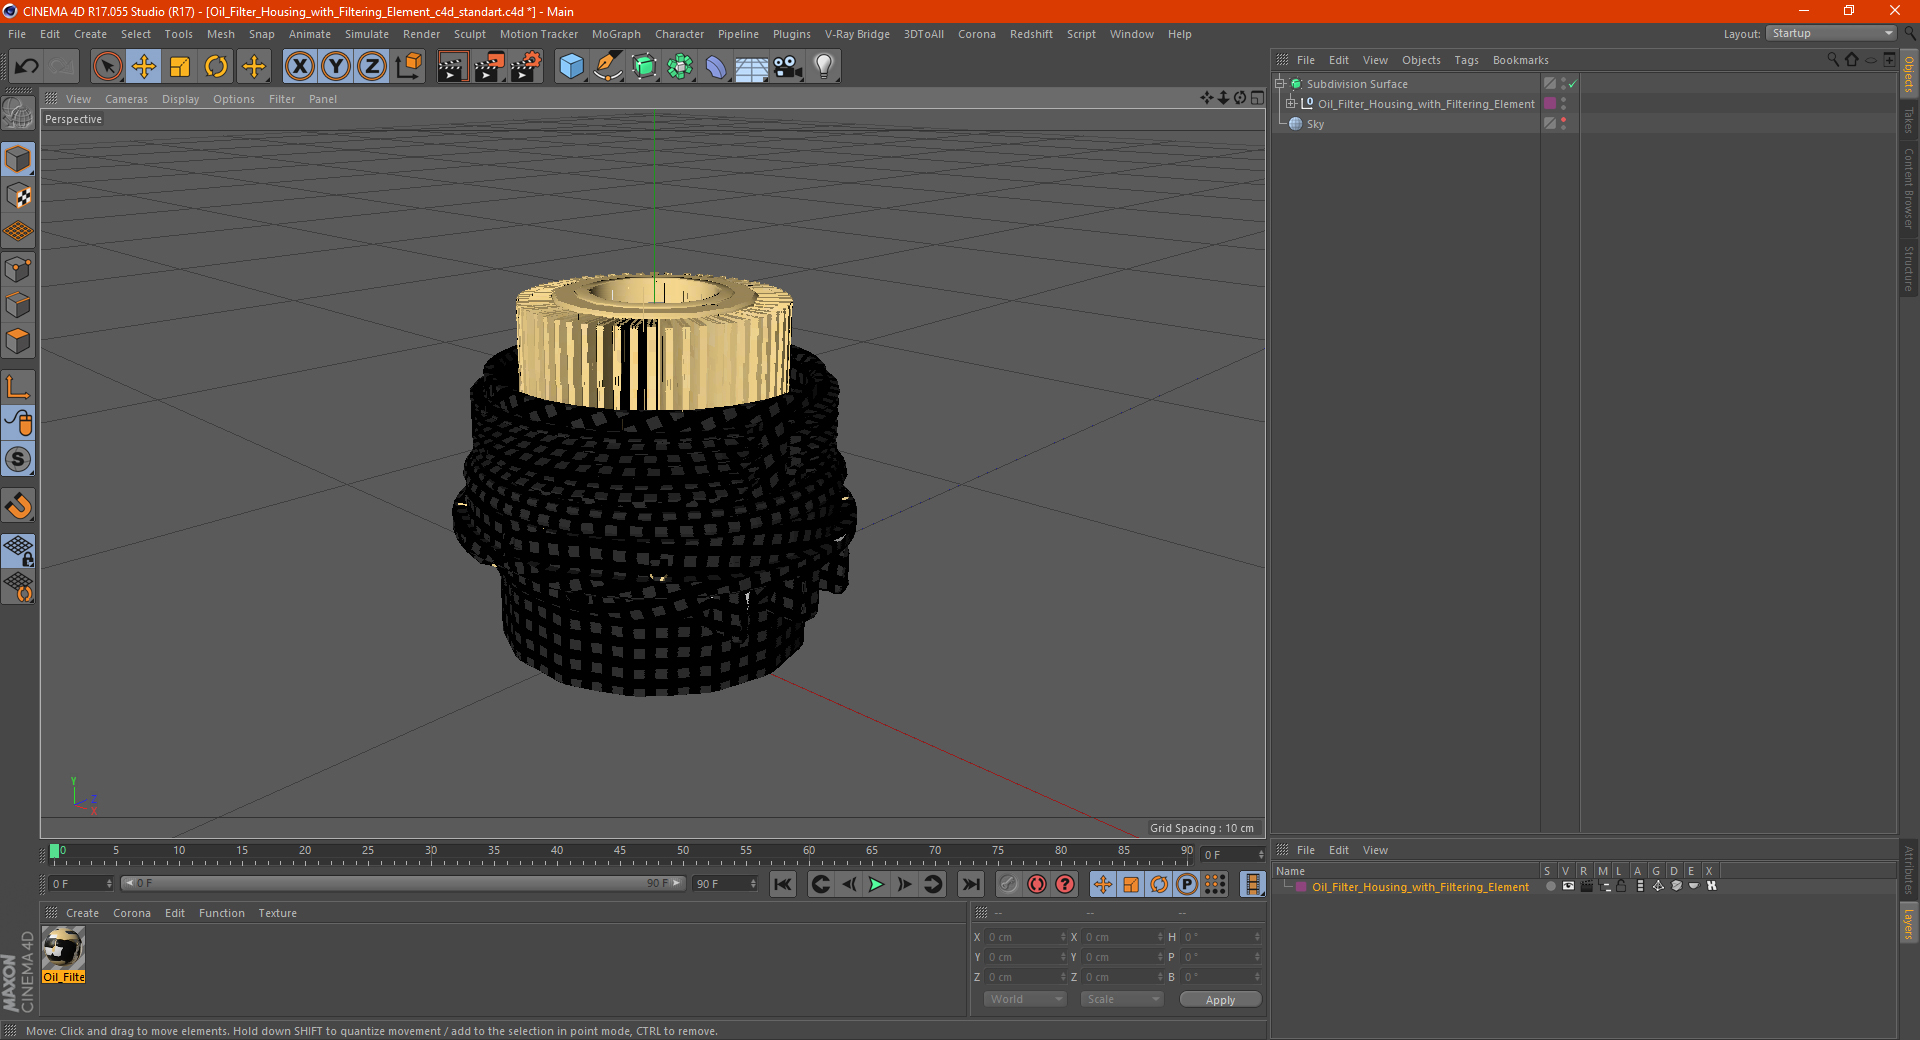Select the Live Selection tool
The width and height of the screenshot is (1920, 1040).
(107, 66)
